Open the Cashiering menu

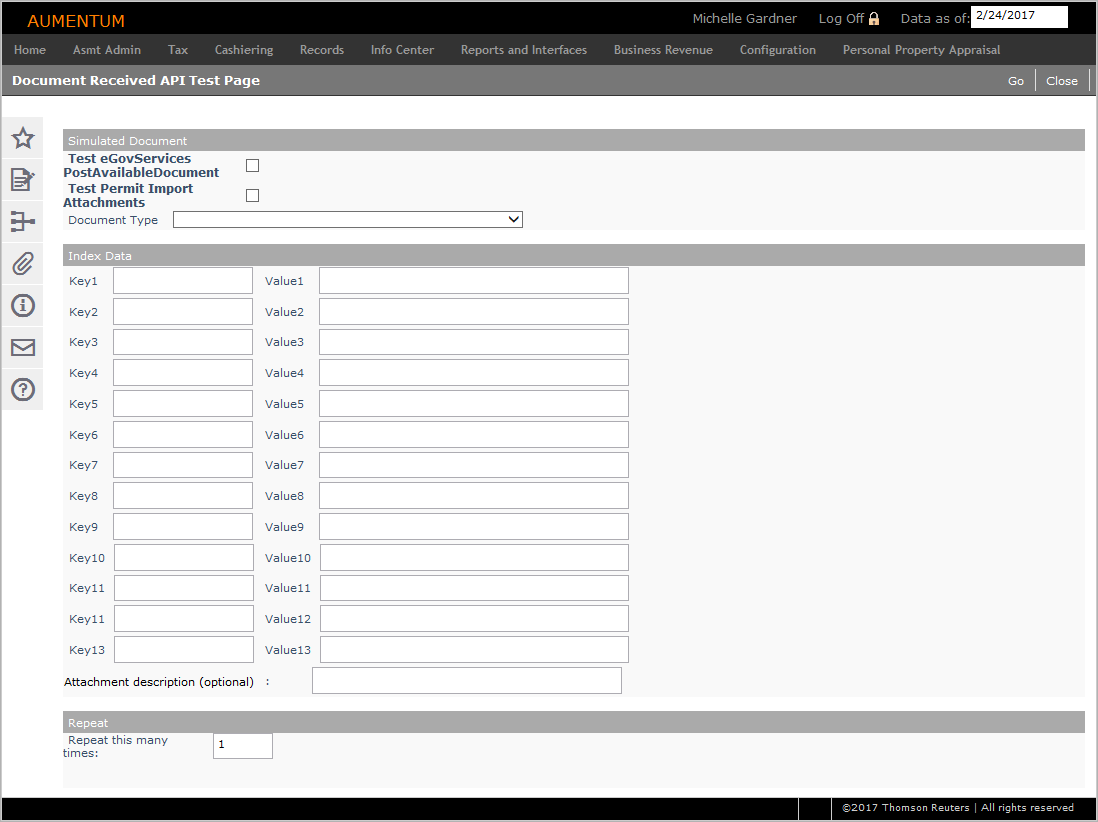point(244,50)
